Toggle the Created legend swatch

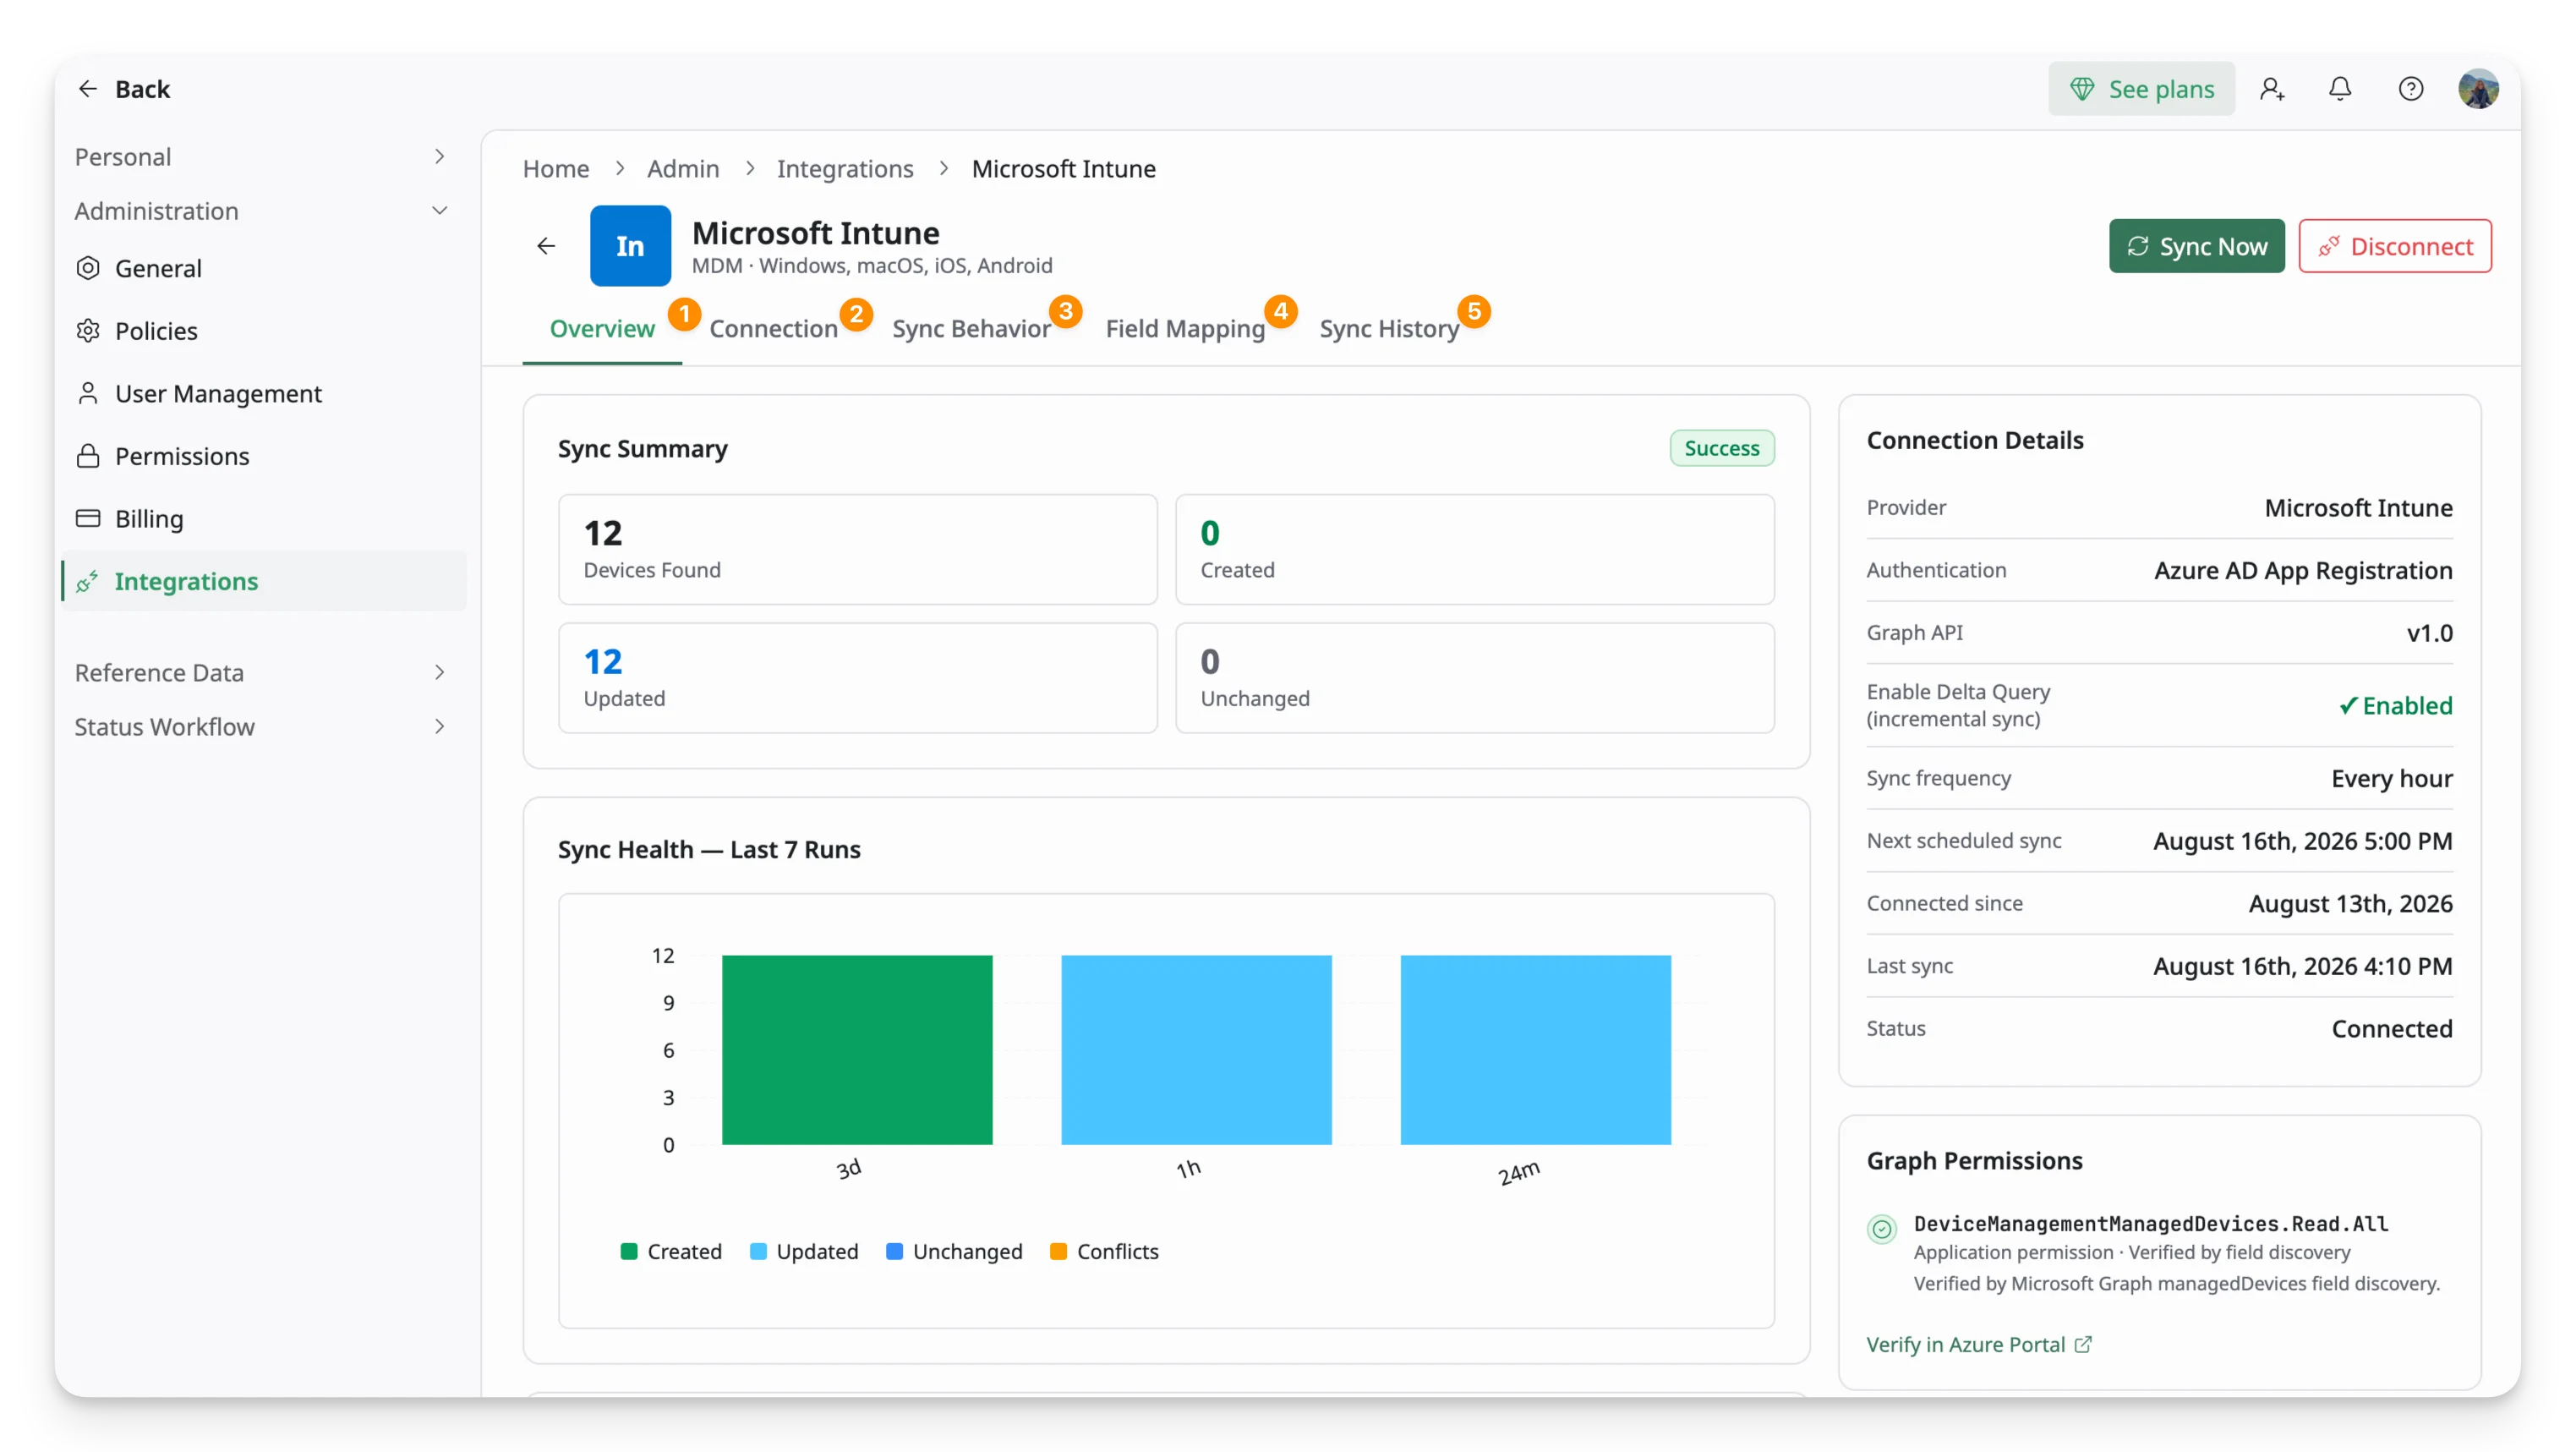click(629, 1251)
